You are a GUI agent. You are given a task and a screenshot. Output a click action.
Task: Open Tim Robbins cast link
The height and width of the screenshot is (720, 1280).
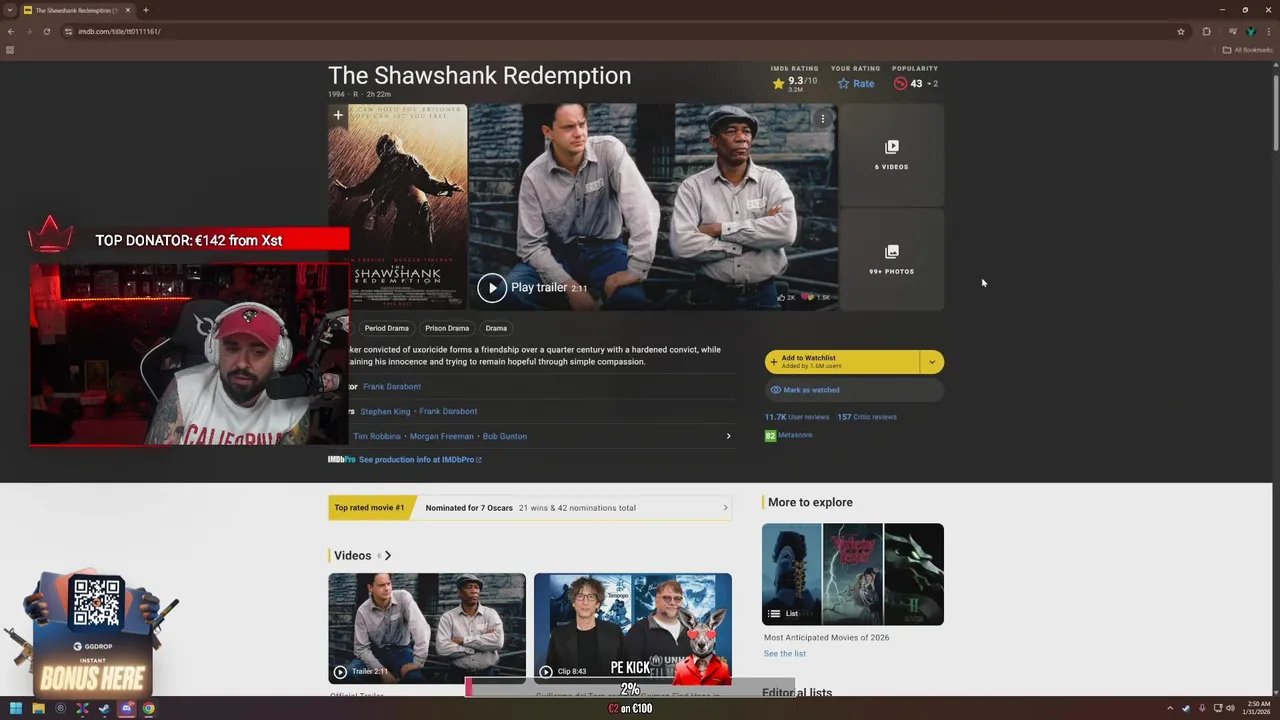pos(377,437)
